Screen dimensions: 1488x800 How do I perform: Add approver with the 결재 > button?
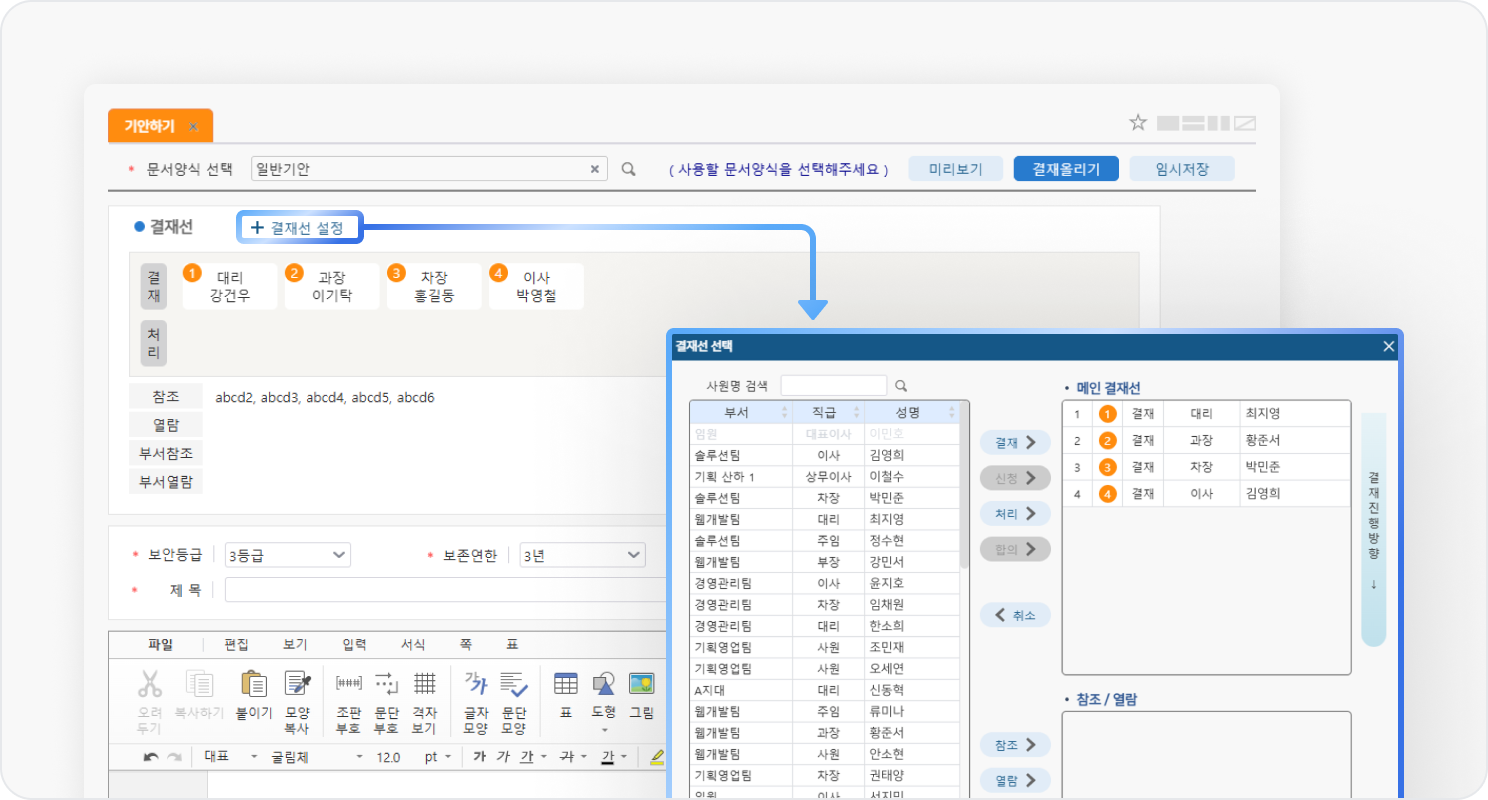click(1015, 442)
